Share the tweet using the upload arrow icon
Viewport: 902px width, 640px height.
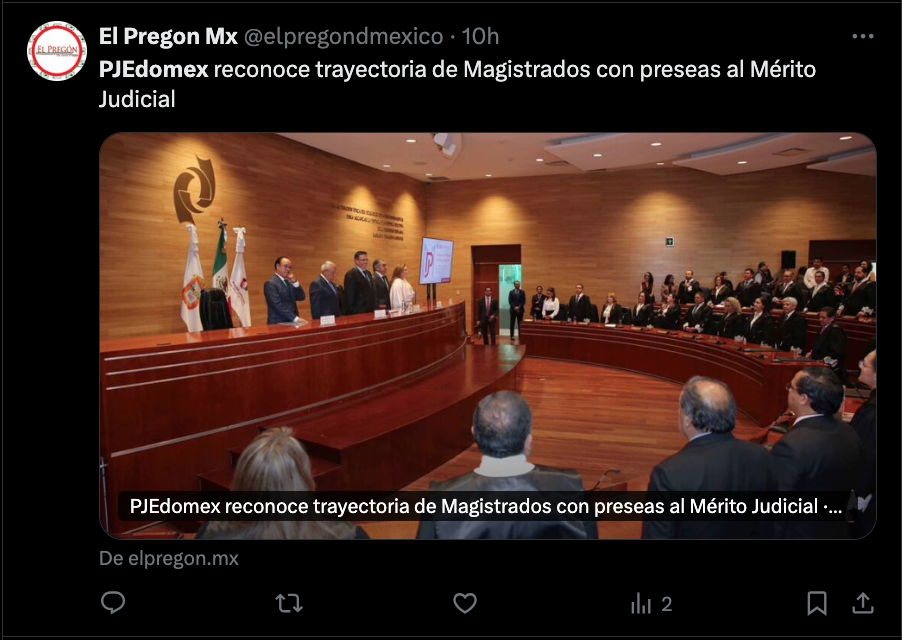tap(862, 603)
